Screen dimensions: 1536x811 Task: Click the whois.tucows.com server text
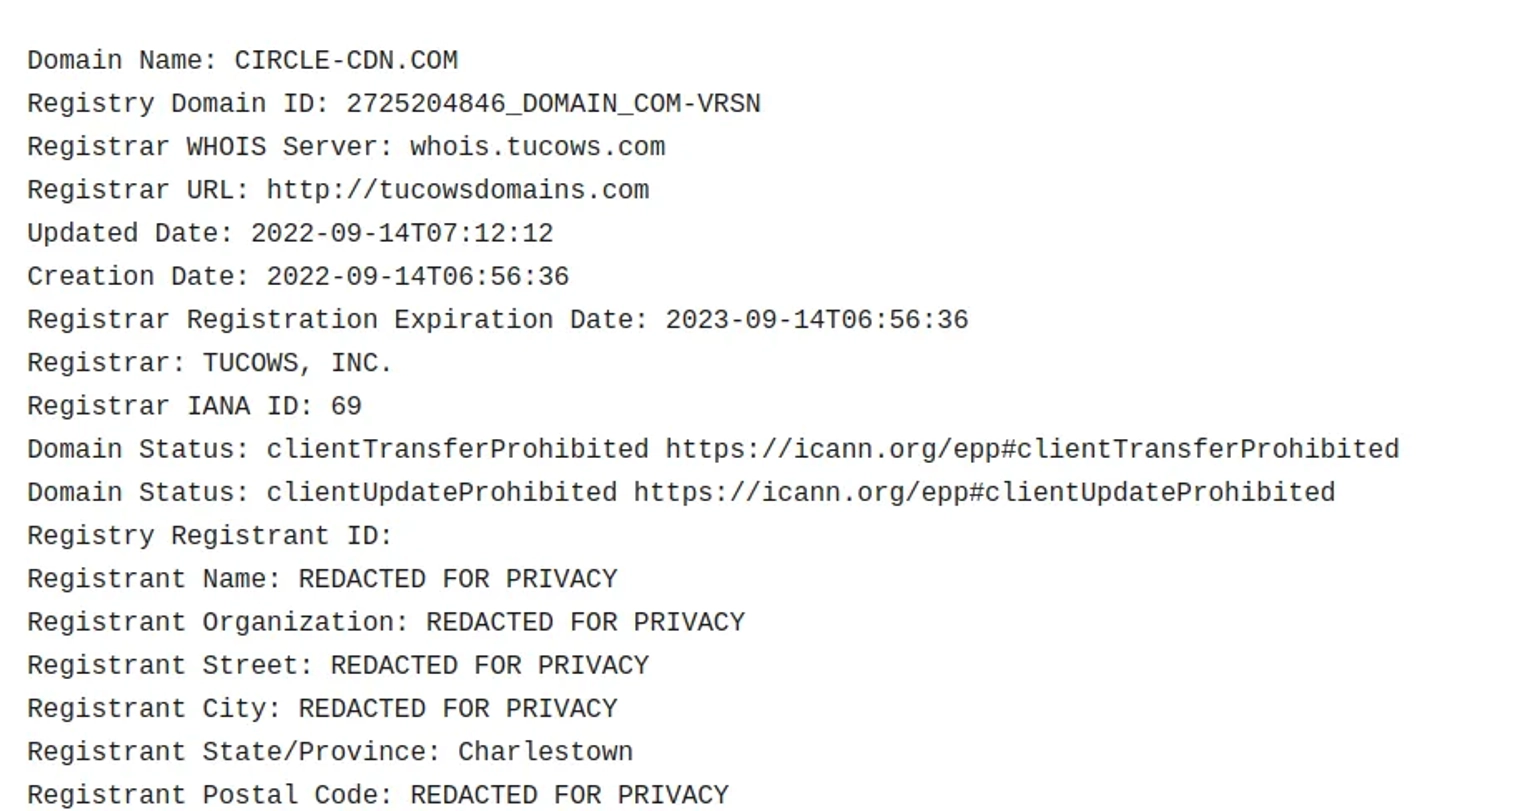click(538, 147)
